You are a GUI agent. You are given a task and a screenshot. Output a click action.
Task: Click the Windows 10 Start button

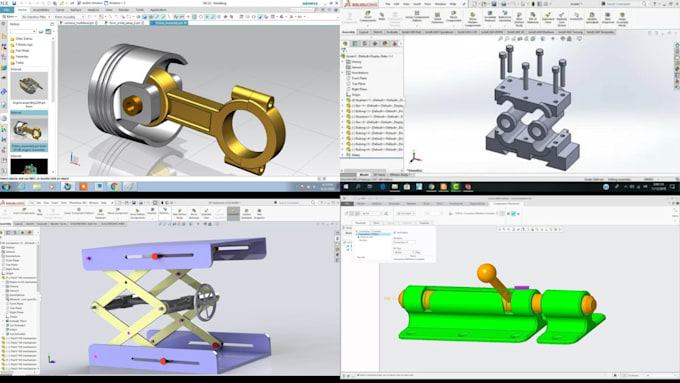[346, 187]
